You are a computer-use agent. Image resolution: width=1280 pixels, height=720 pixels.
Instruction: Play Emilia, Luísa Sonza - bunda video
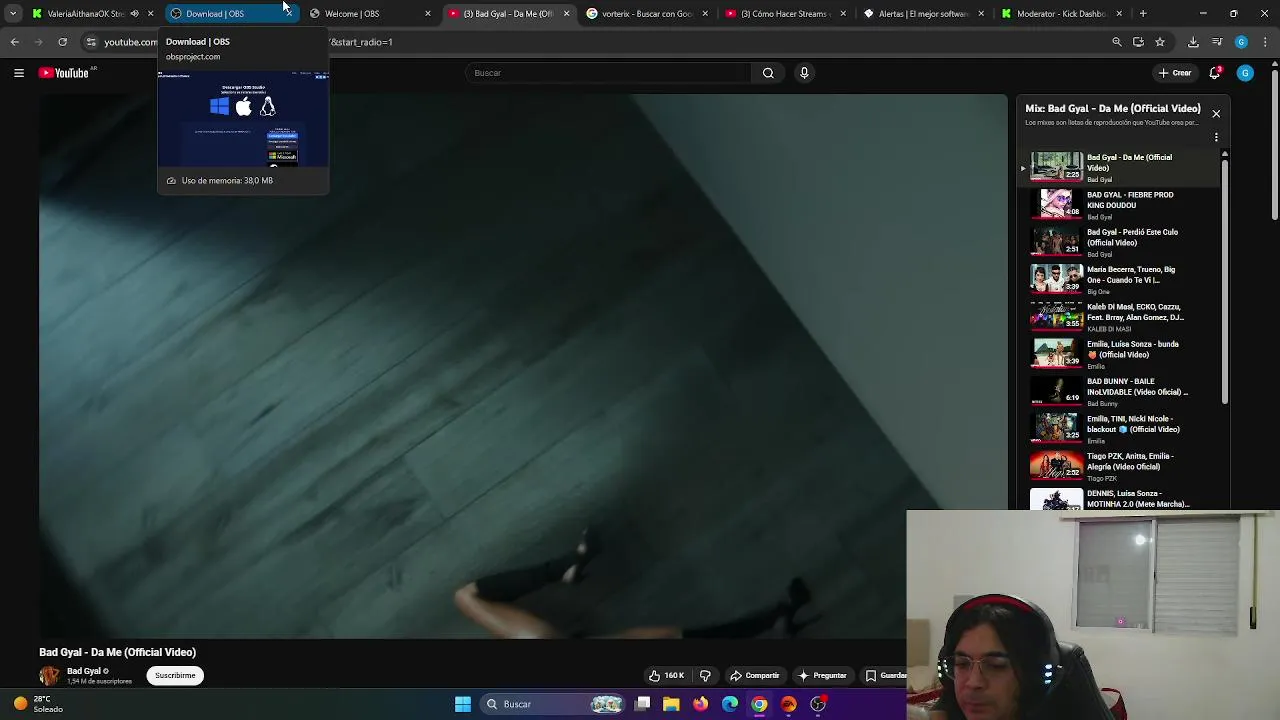(x=1120, y=354)
